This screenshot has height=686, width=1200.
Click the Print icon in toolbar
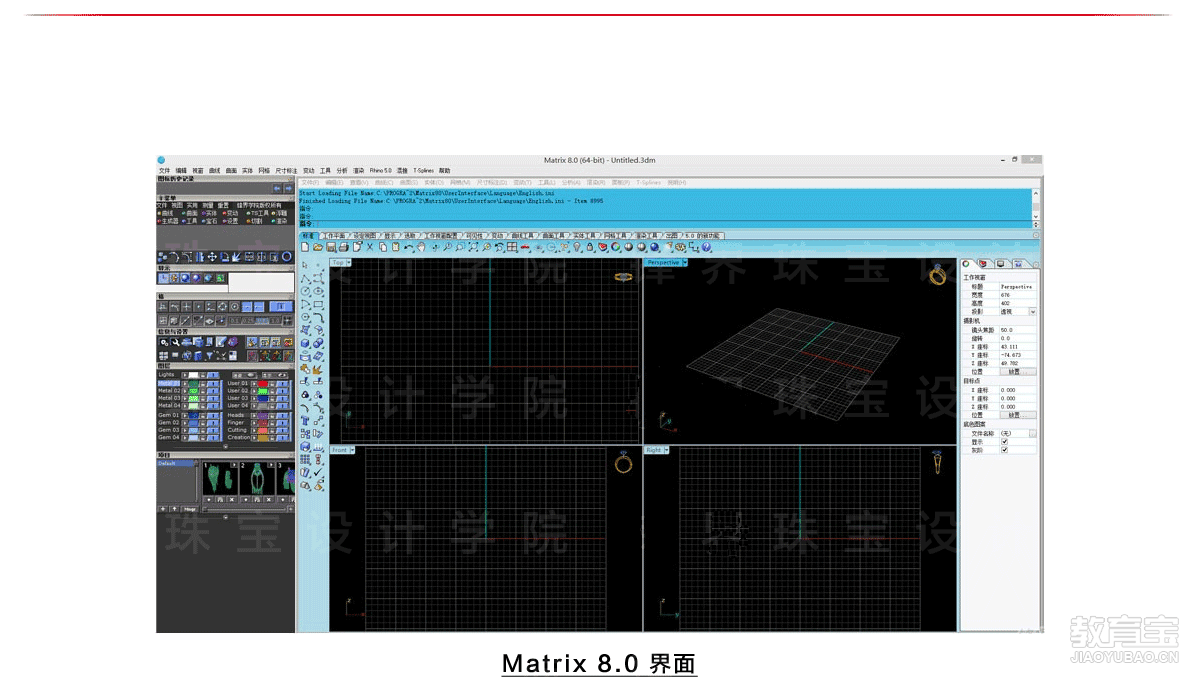click(344, 247)
